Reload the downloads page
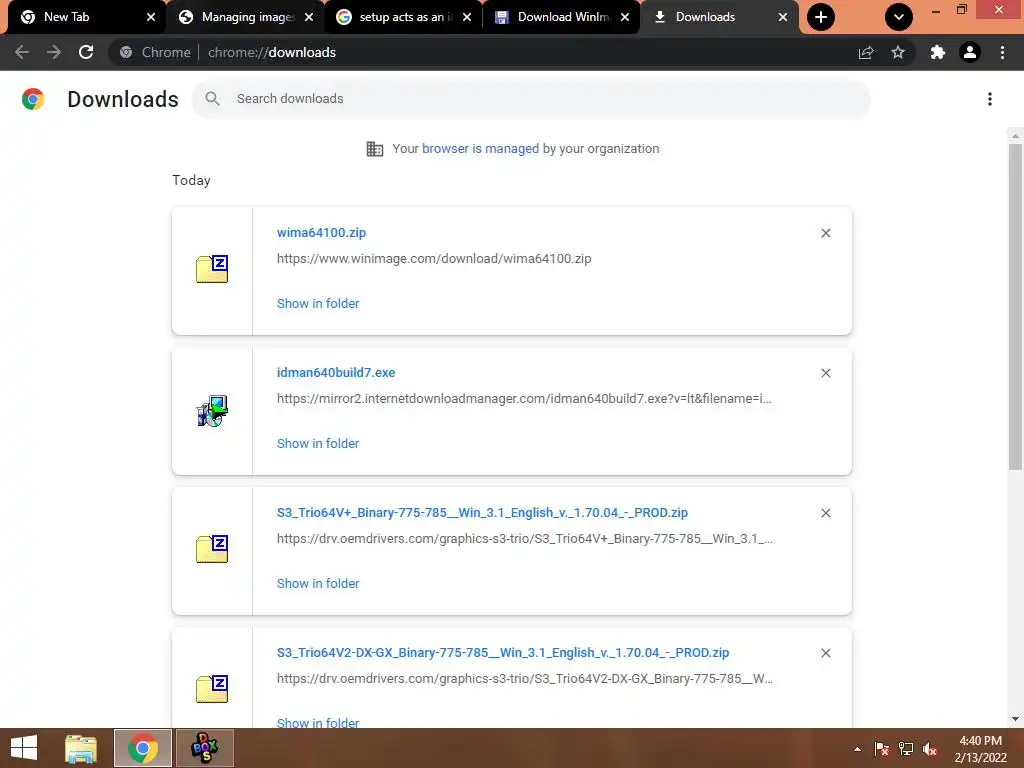This screenshot has width=1024, height=768. point(86,52)
